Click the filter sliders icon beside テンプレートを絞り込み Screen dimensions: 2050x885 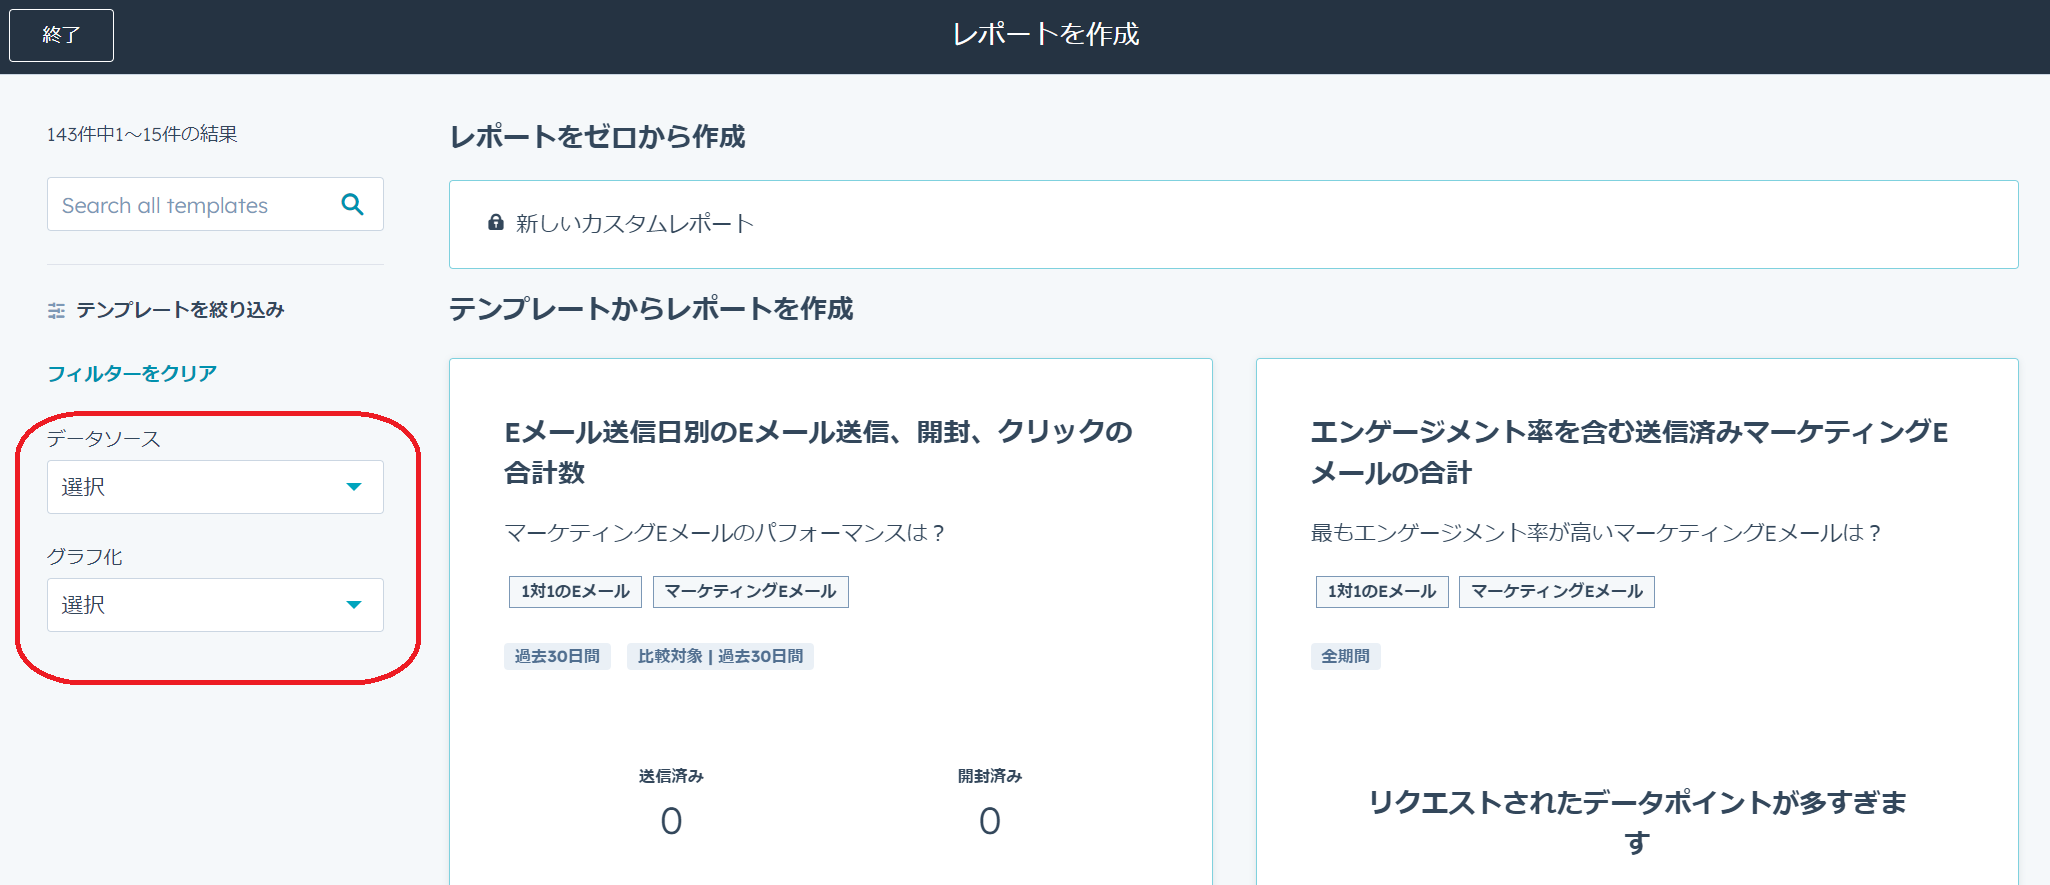click(x=56, y=311)
